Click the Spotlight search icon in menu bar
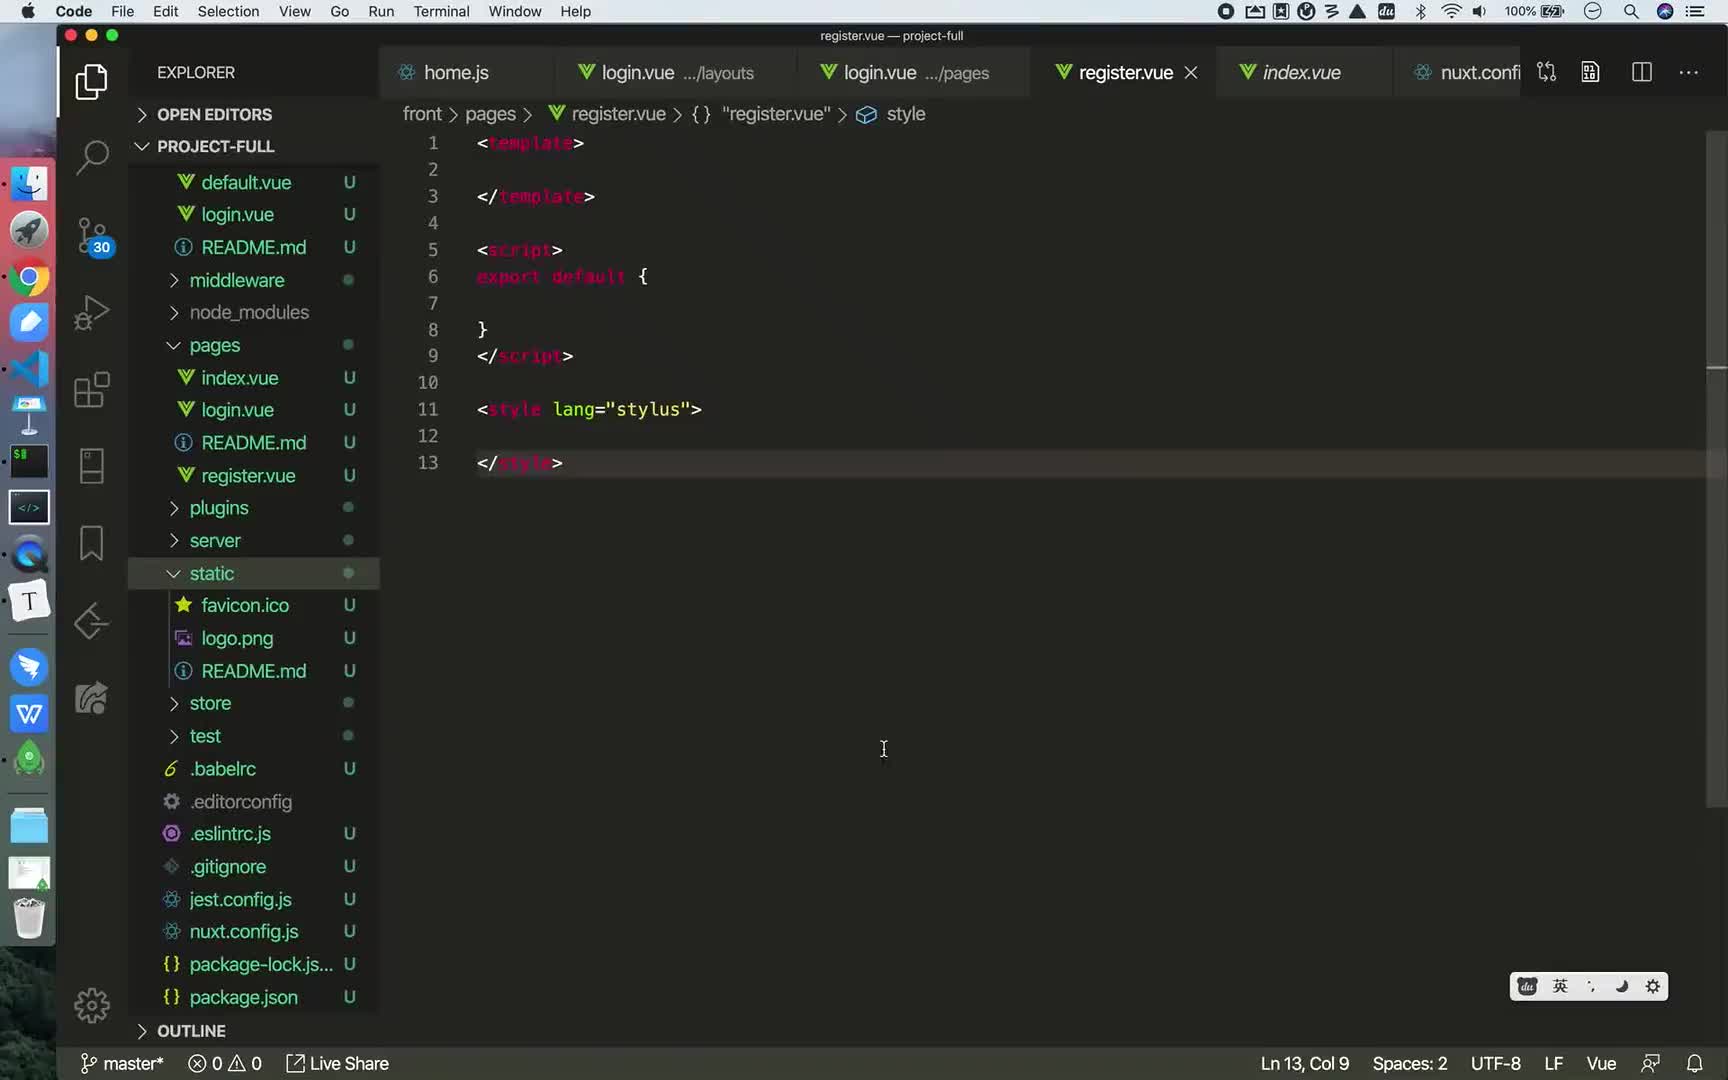Viewport: 1728px width, 1080px height. pos(1631,11)
